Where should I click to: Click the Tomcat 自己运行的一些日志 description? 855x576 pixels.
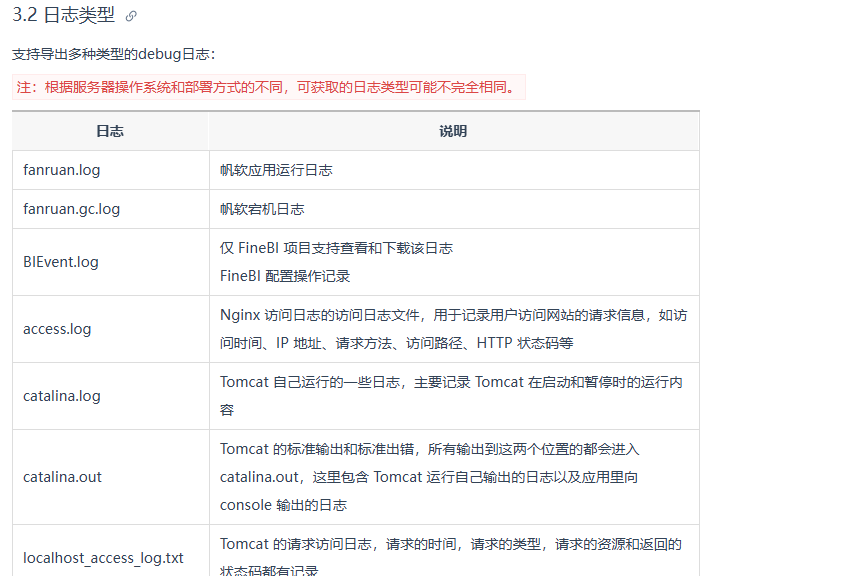[x=451, y=396]
